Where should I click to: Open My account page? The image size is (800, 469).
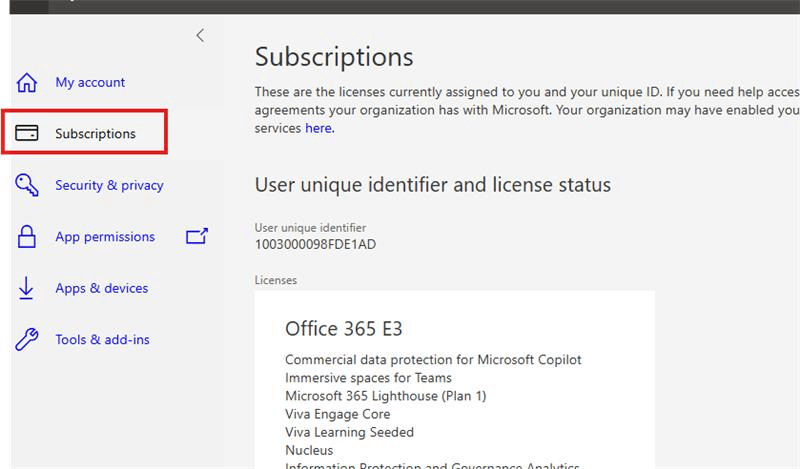(x=90, y=82)
